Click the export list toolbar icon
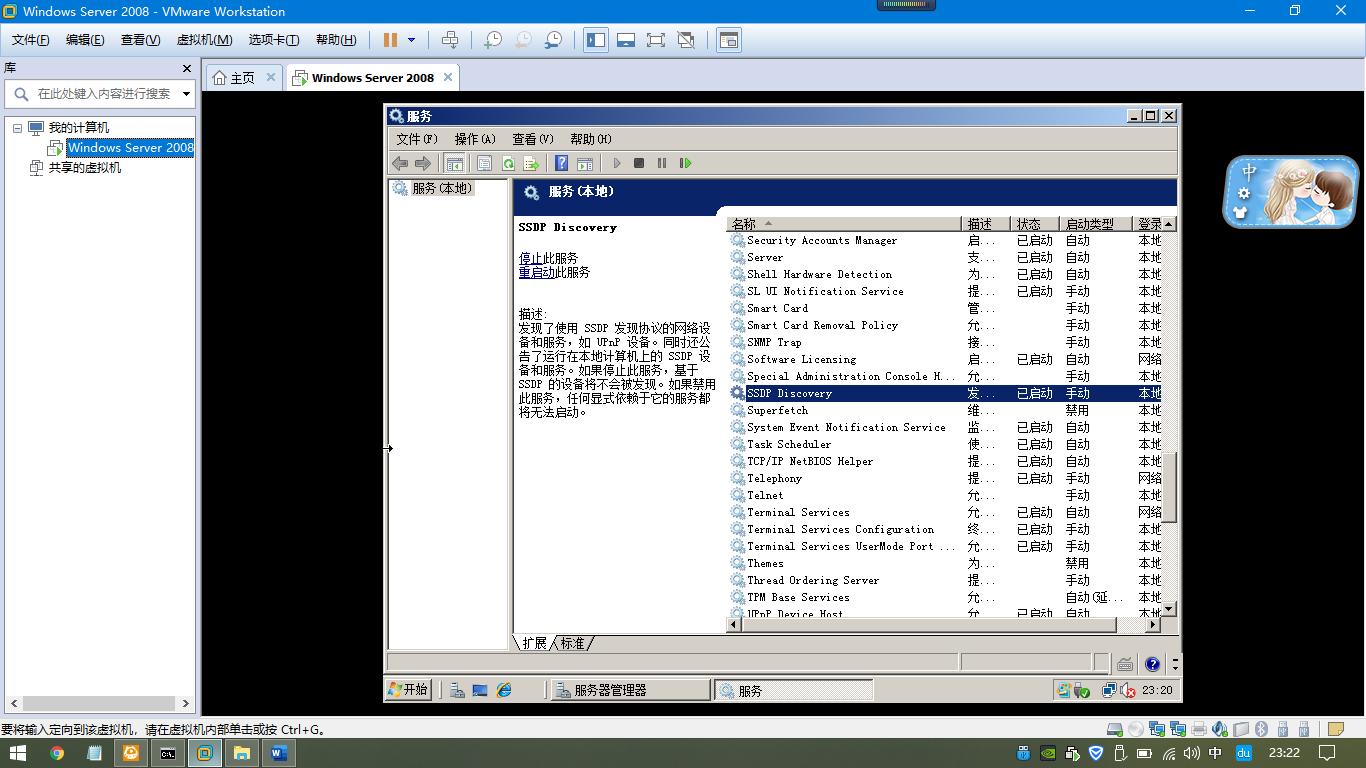The image size is (1366, 768). [531, 163]
